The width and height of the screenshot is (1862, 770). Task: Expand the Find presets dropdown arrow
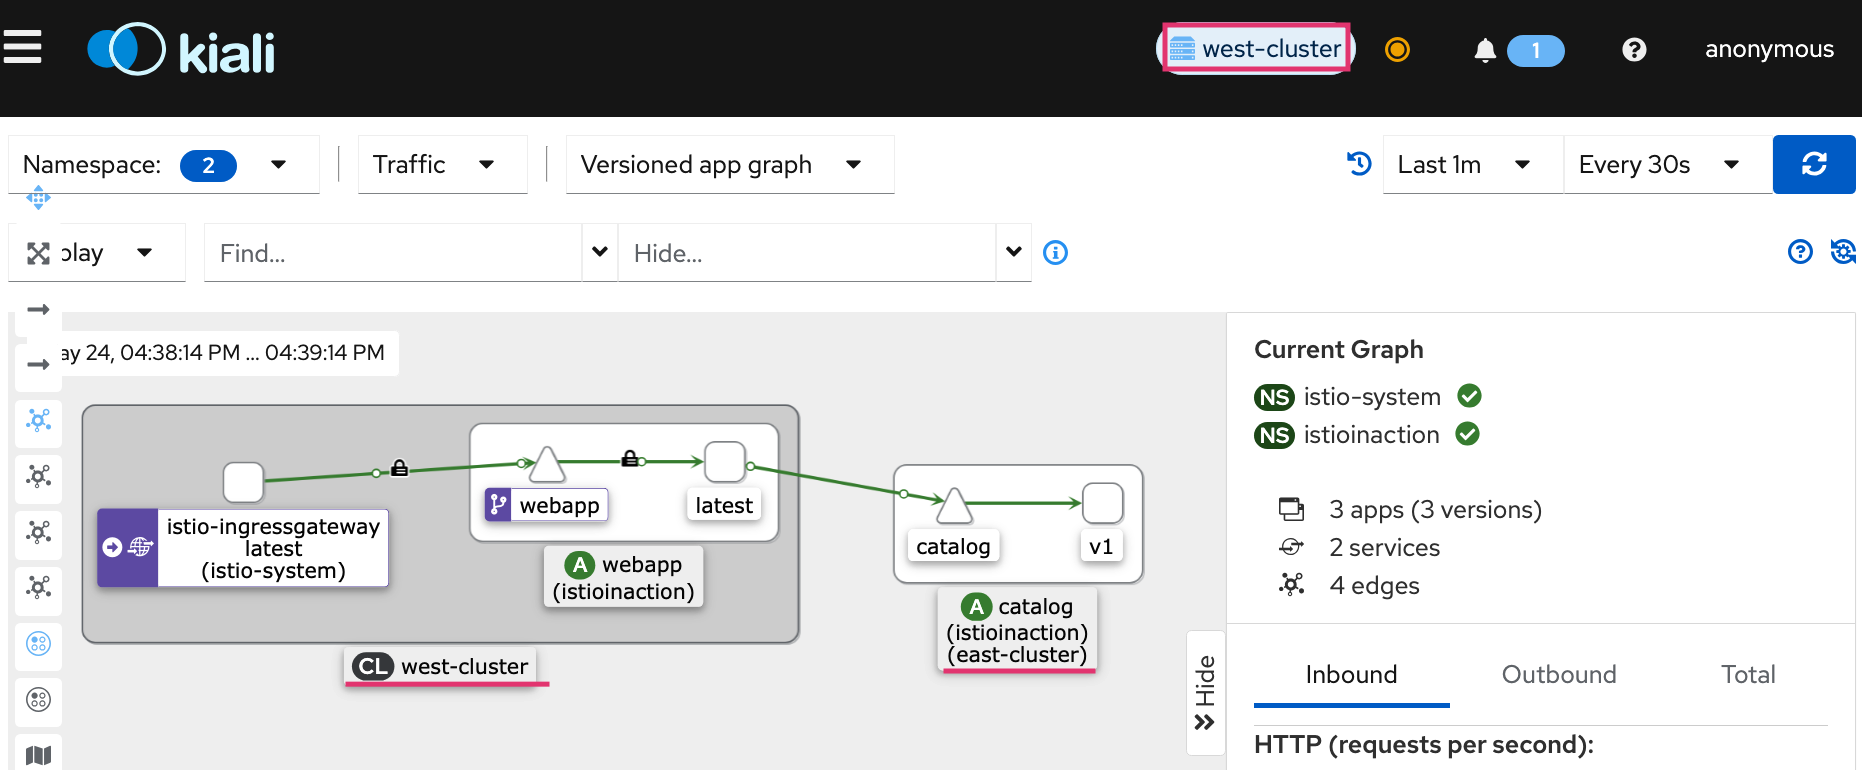pyautogui.click(x=600, y=252)
